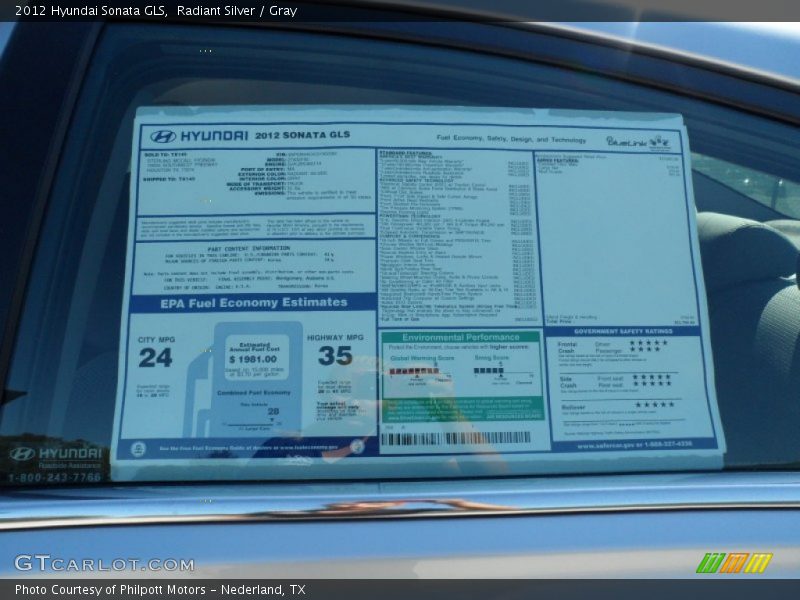The image size is (800, 600).
Task: Click the Side Crash star rating
Action: pos(651,380)
